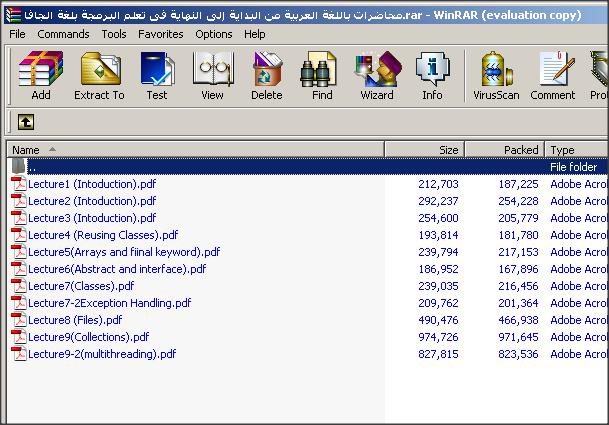Screen dimensions: 609x425
Task: Sort by the Name column header
Action: (x=196, y=150)
